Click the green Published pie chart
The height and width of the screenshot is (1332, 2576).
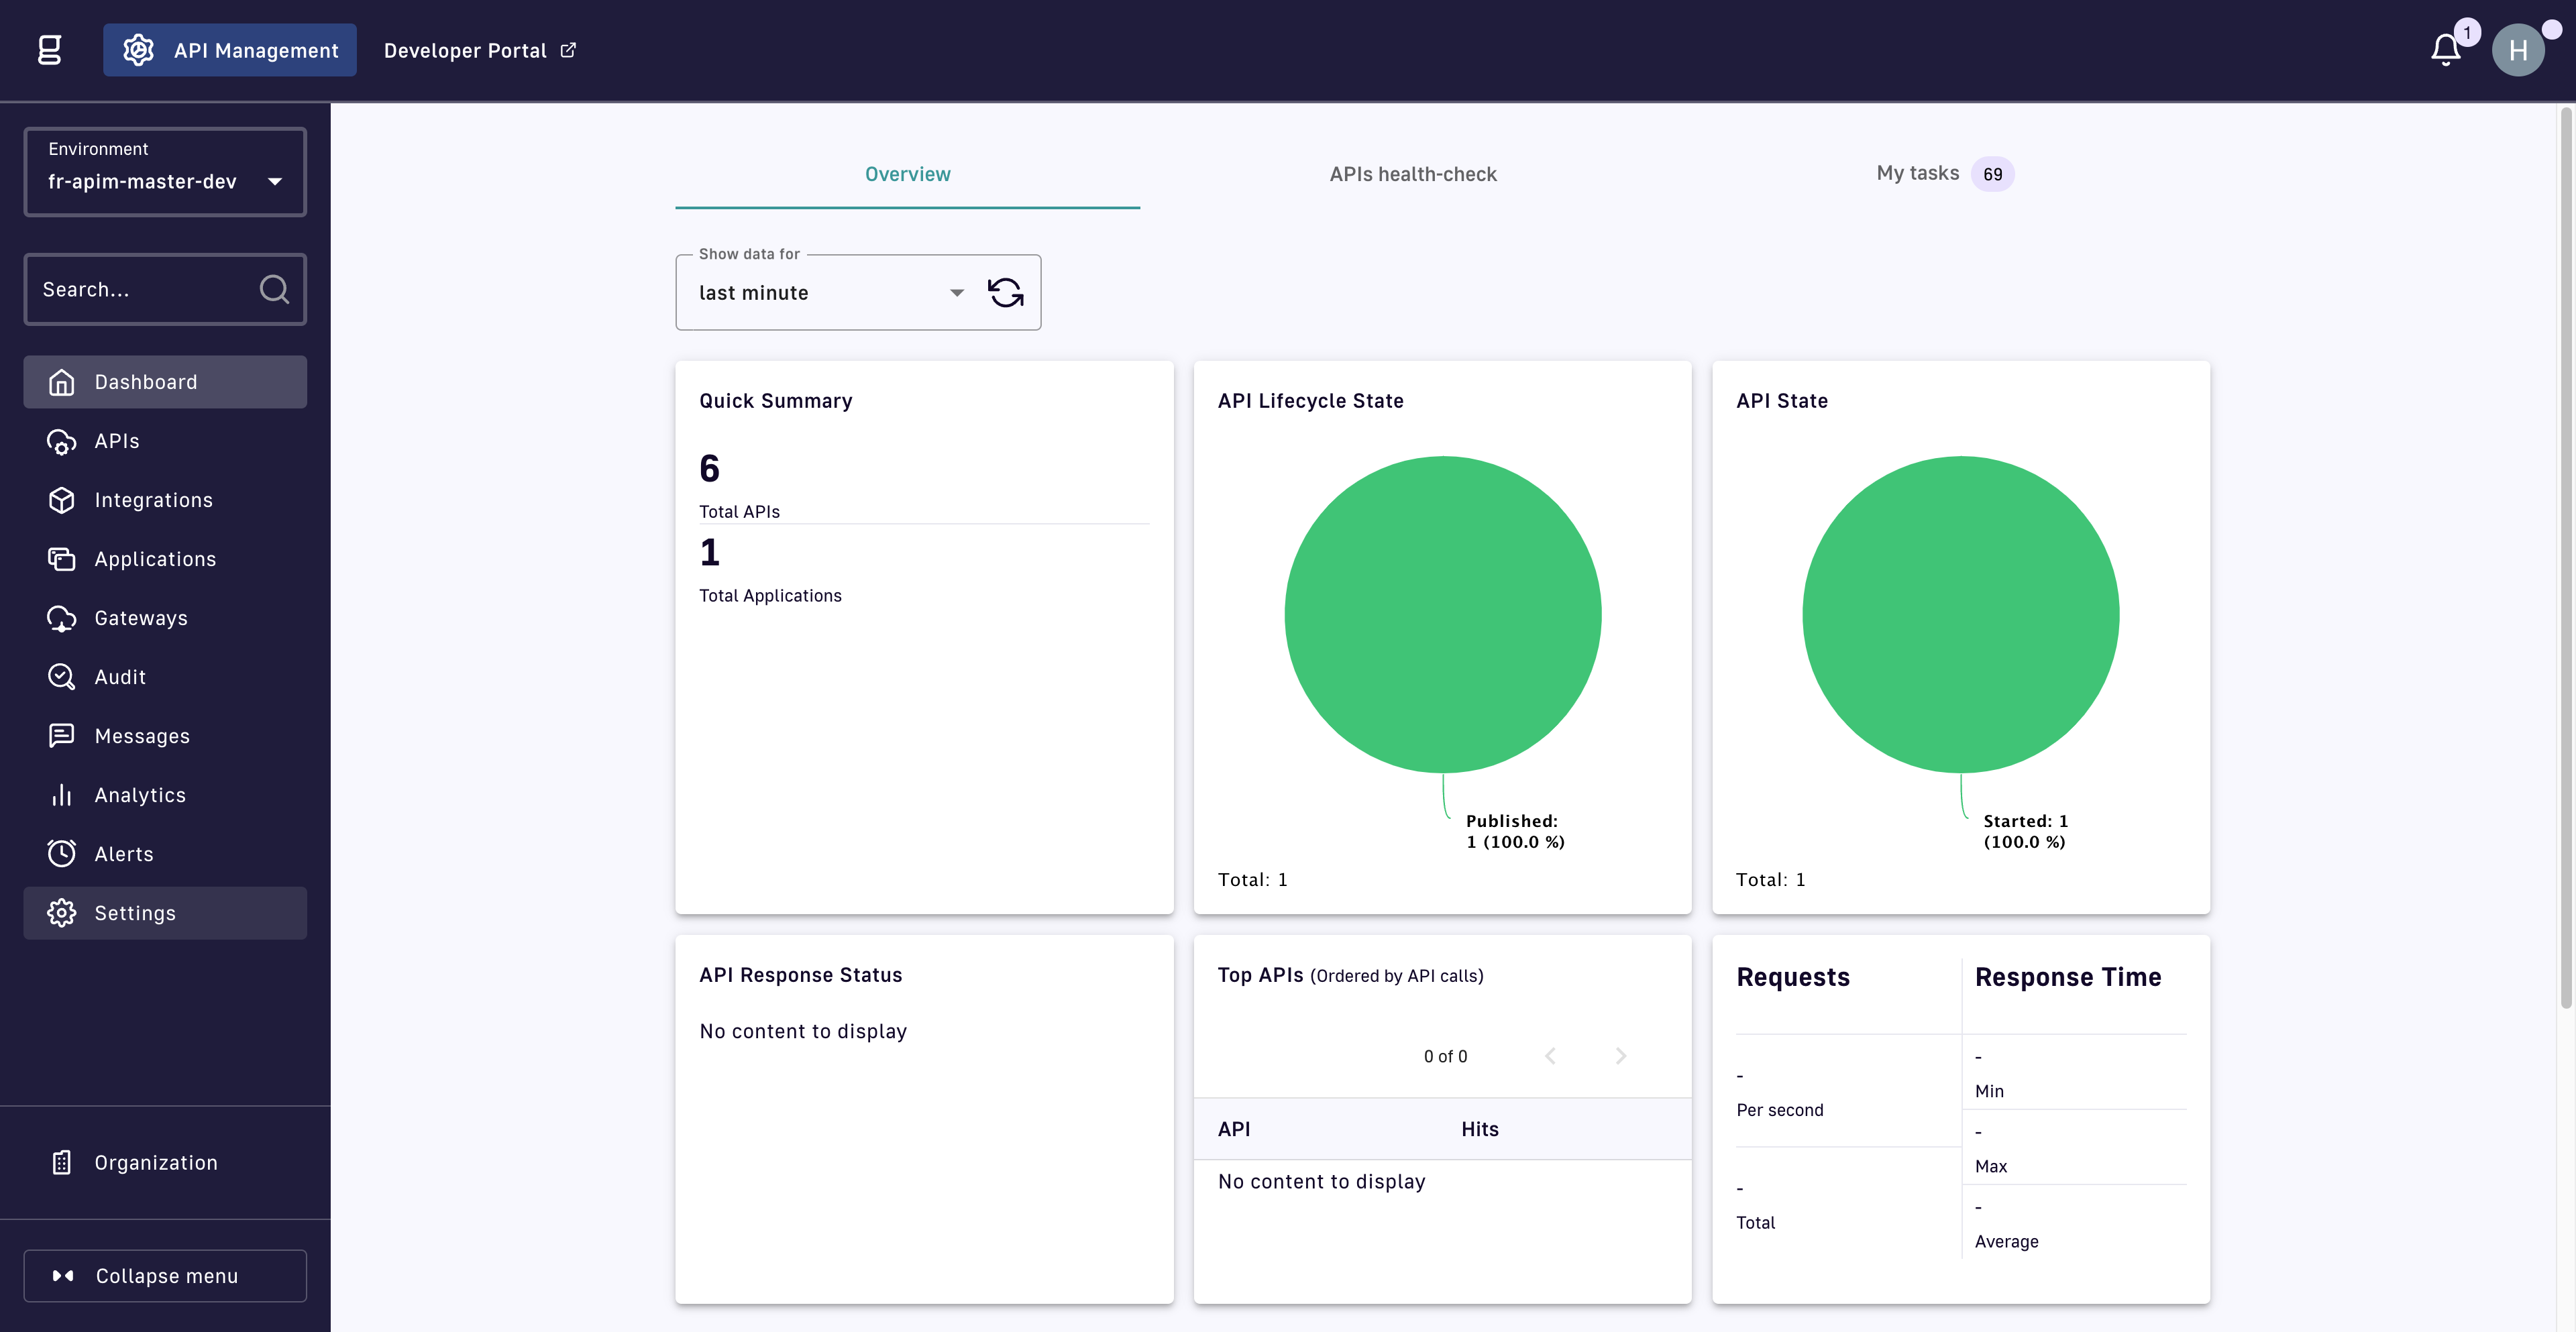point(1443,614)
